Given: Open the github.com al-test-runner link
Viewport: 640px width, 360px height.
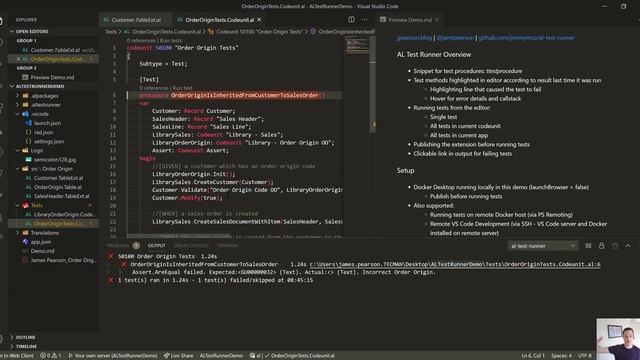Looking at the screenshot, I should (x=527, y=38).
